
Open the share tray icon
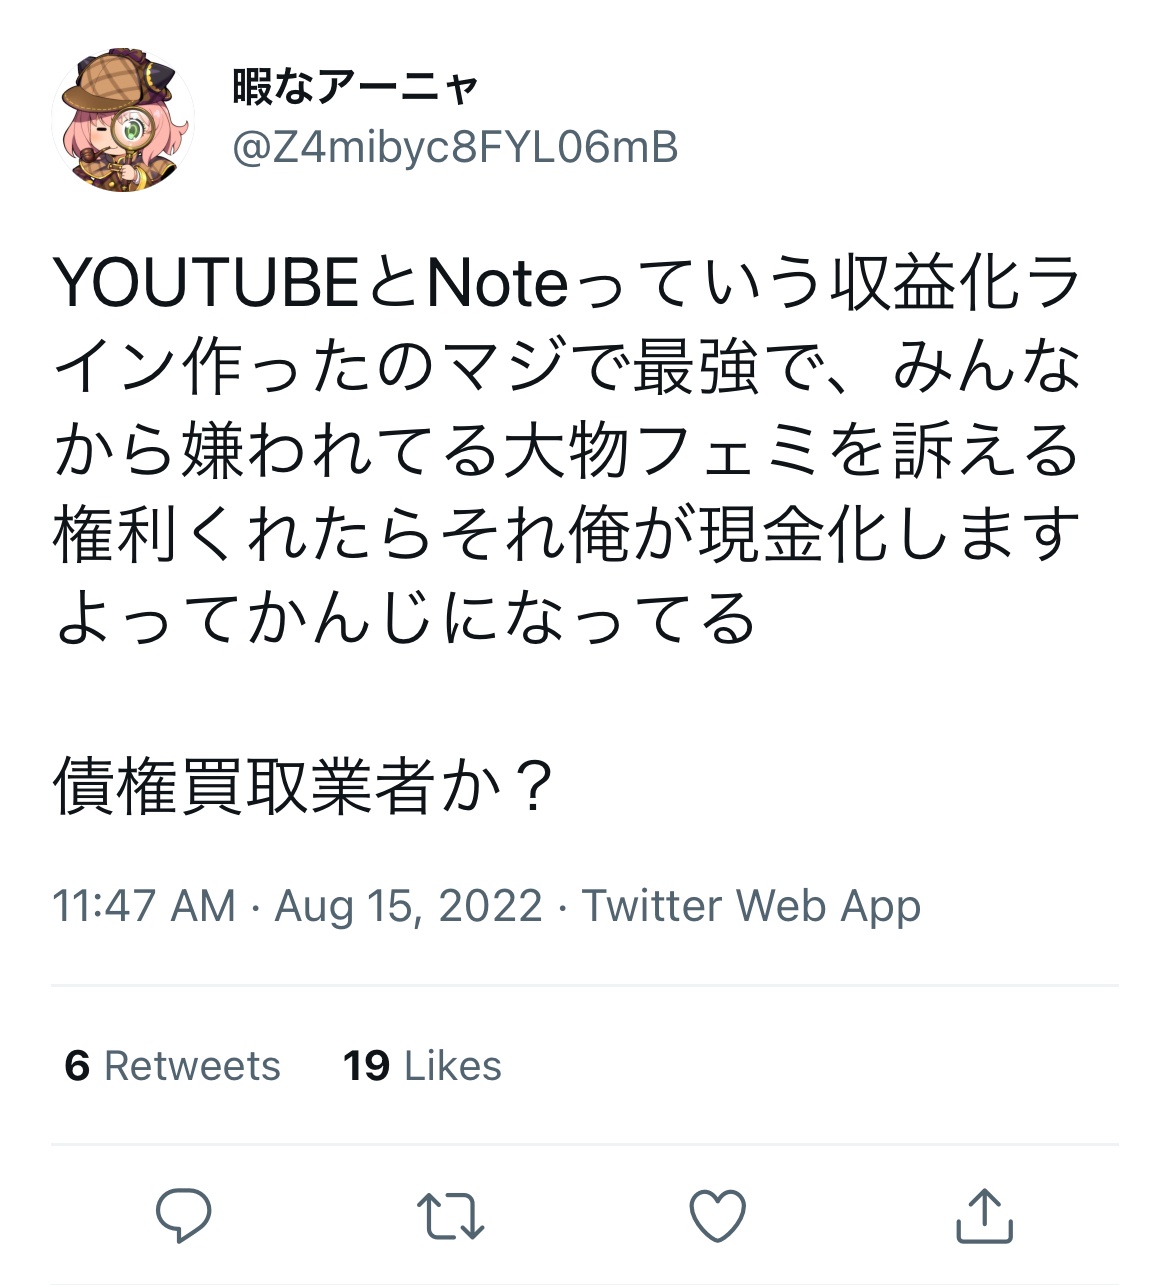click(x=984, y=1216)
